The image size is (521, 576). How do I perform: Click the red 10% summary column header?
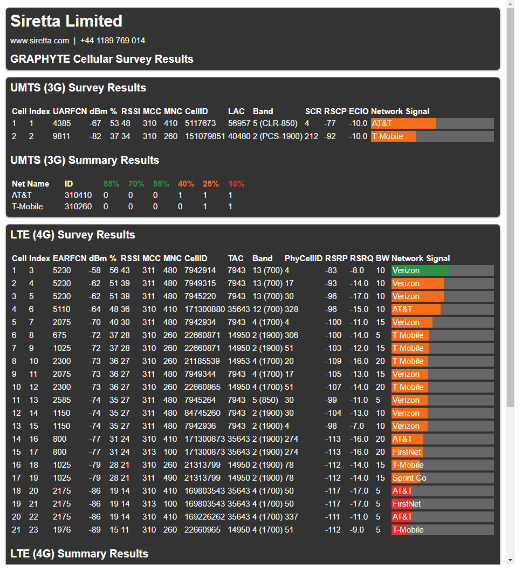[236, 184]
